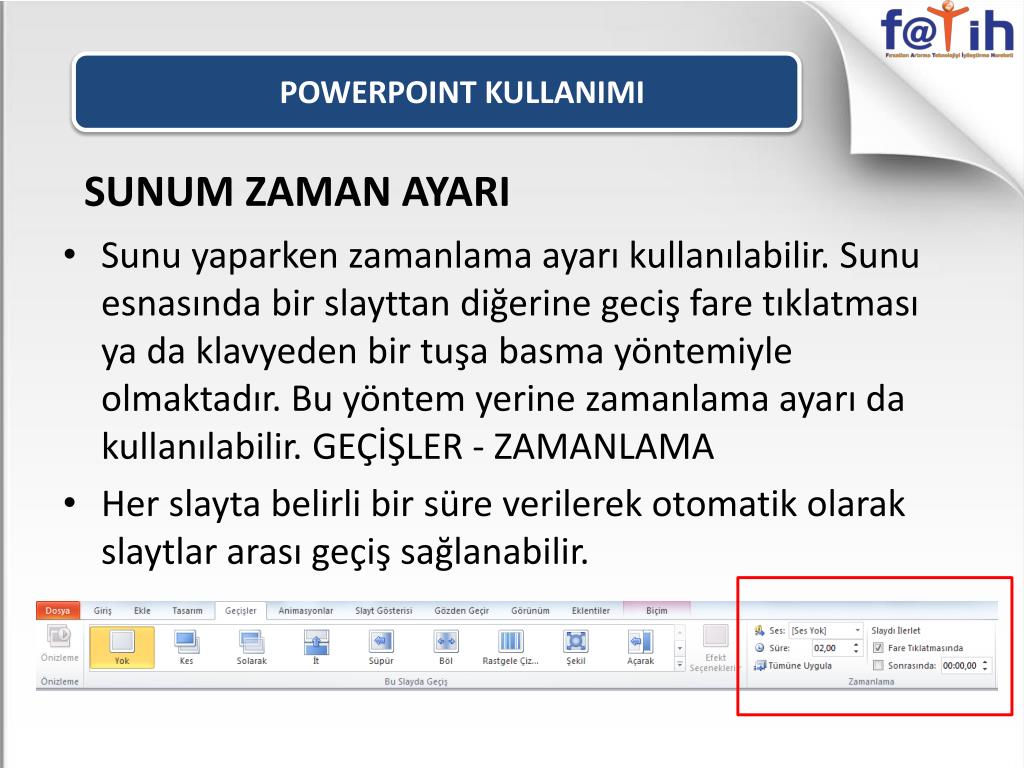The image size is (1024, 768).
Task: Click the Önizleme group label
Action: 59,681
